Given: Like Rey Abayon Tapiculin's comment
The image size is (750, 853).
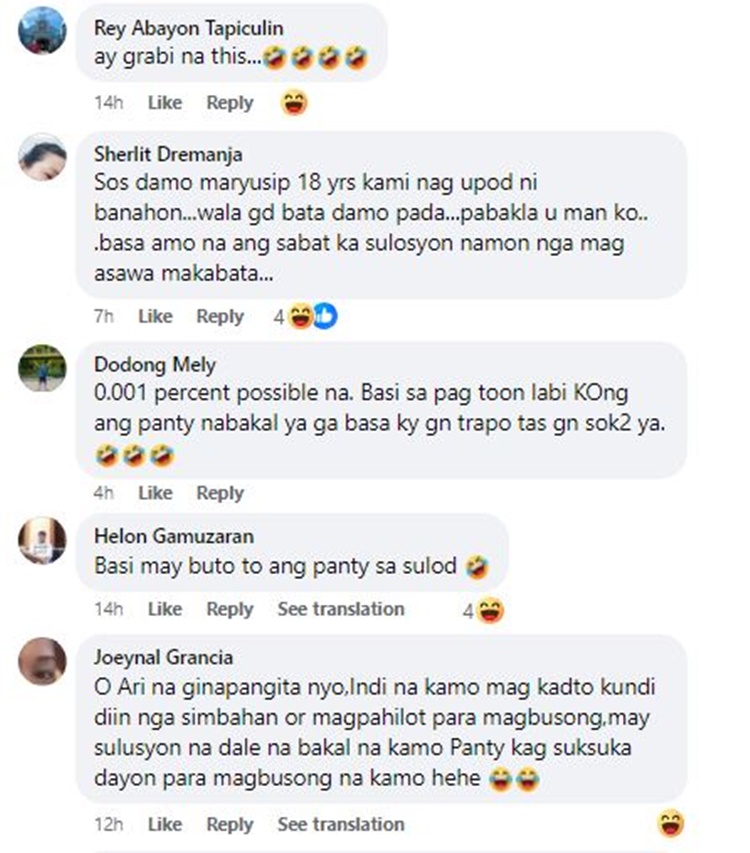Looking at the screenshot, I should coord(165,102).
